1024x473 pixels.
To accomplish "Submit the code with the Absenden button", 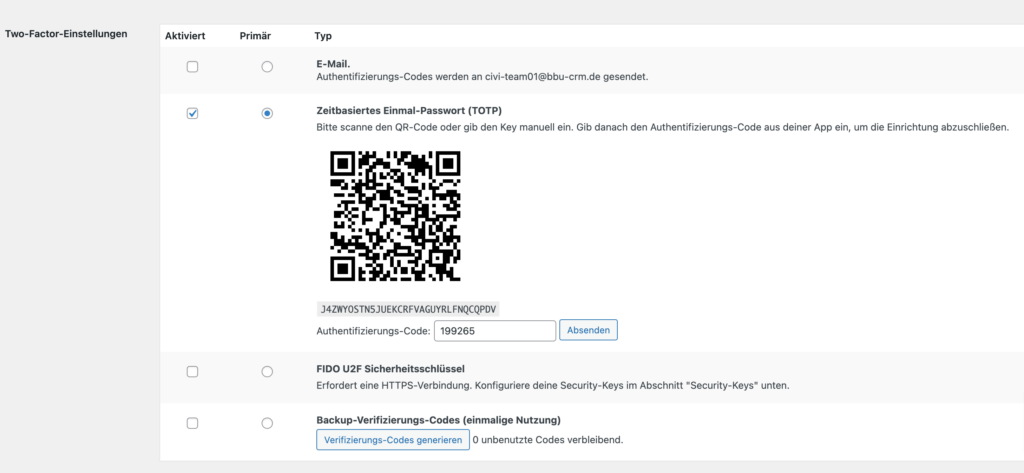I will pos(588,331).
